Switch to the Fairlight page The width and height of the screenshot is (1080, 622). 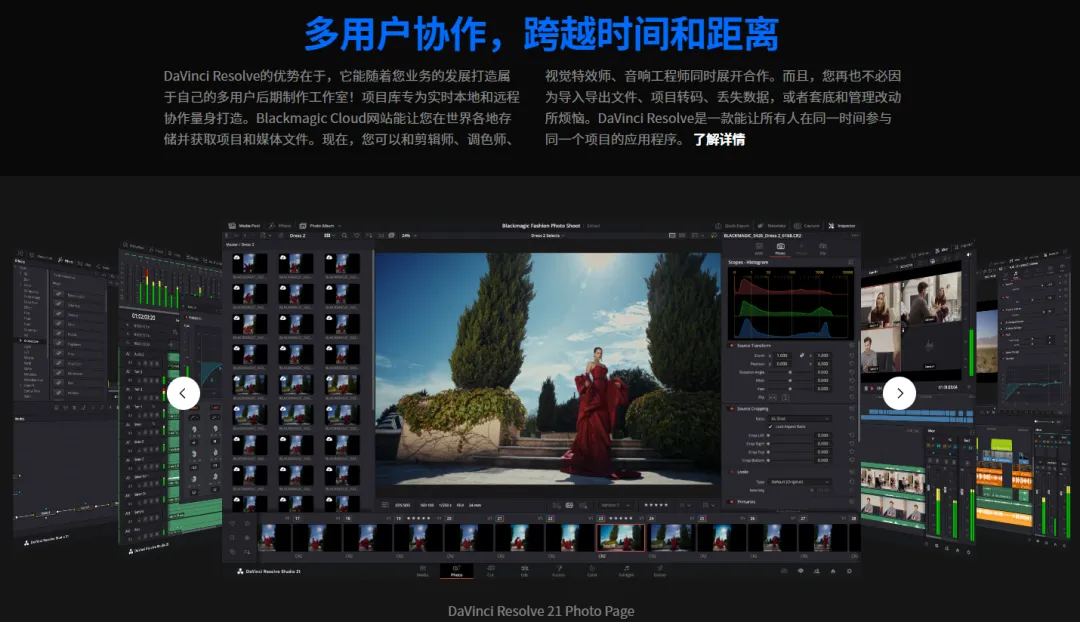[627, 571]
